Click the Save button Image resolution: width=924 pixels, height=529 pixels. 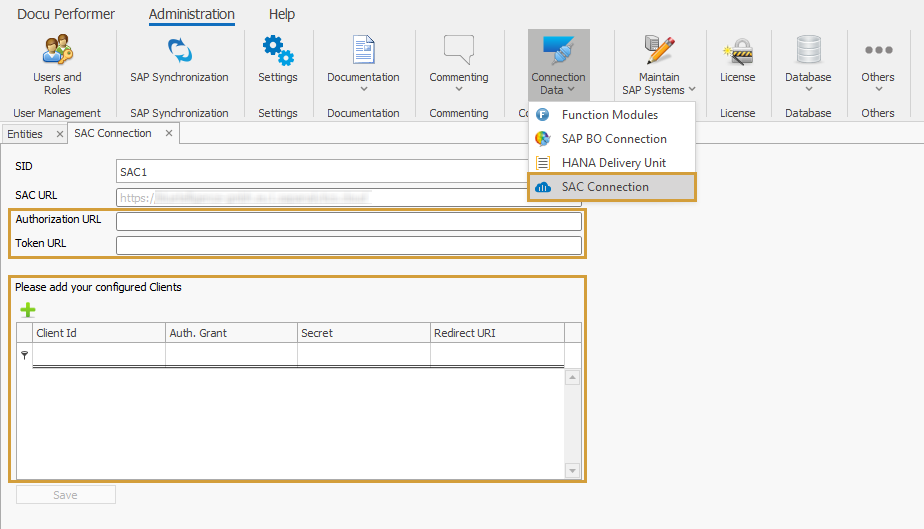[x=65, y=495]
